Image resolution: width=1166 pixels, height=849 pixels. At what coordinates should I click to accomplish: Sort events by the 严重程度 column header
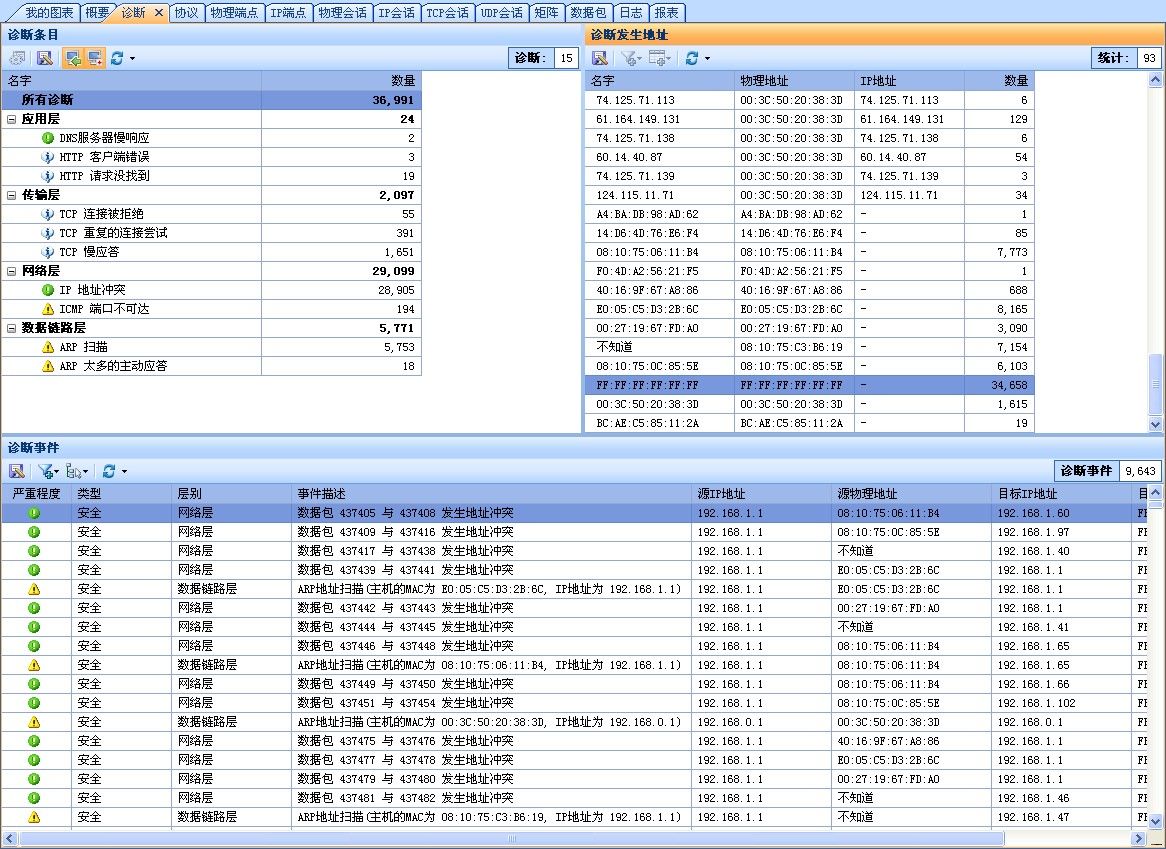click(35, 494)
